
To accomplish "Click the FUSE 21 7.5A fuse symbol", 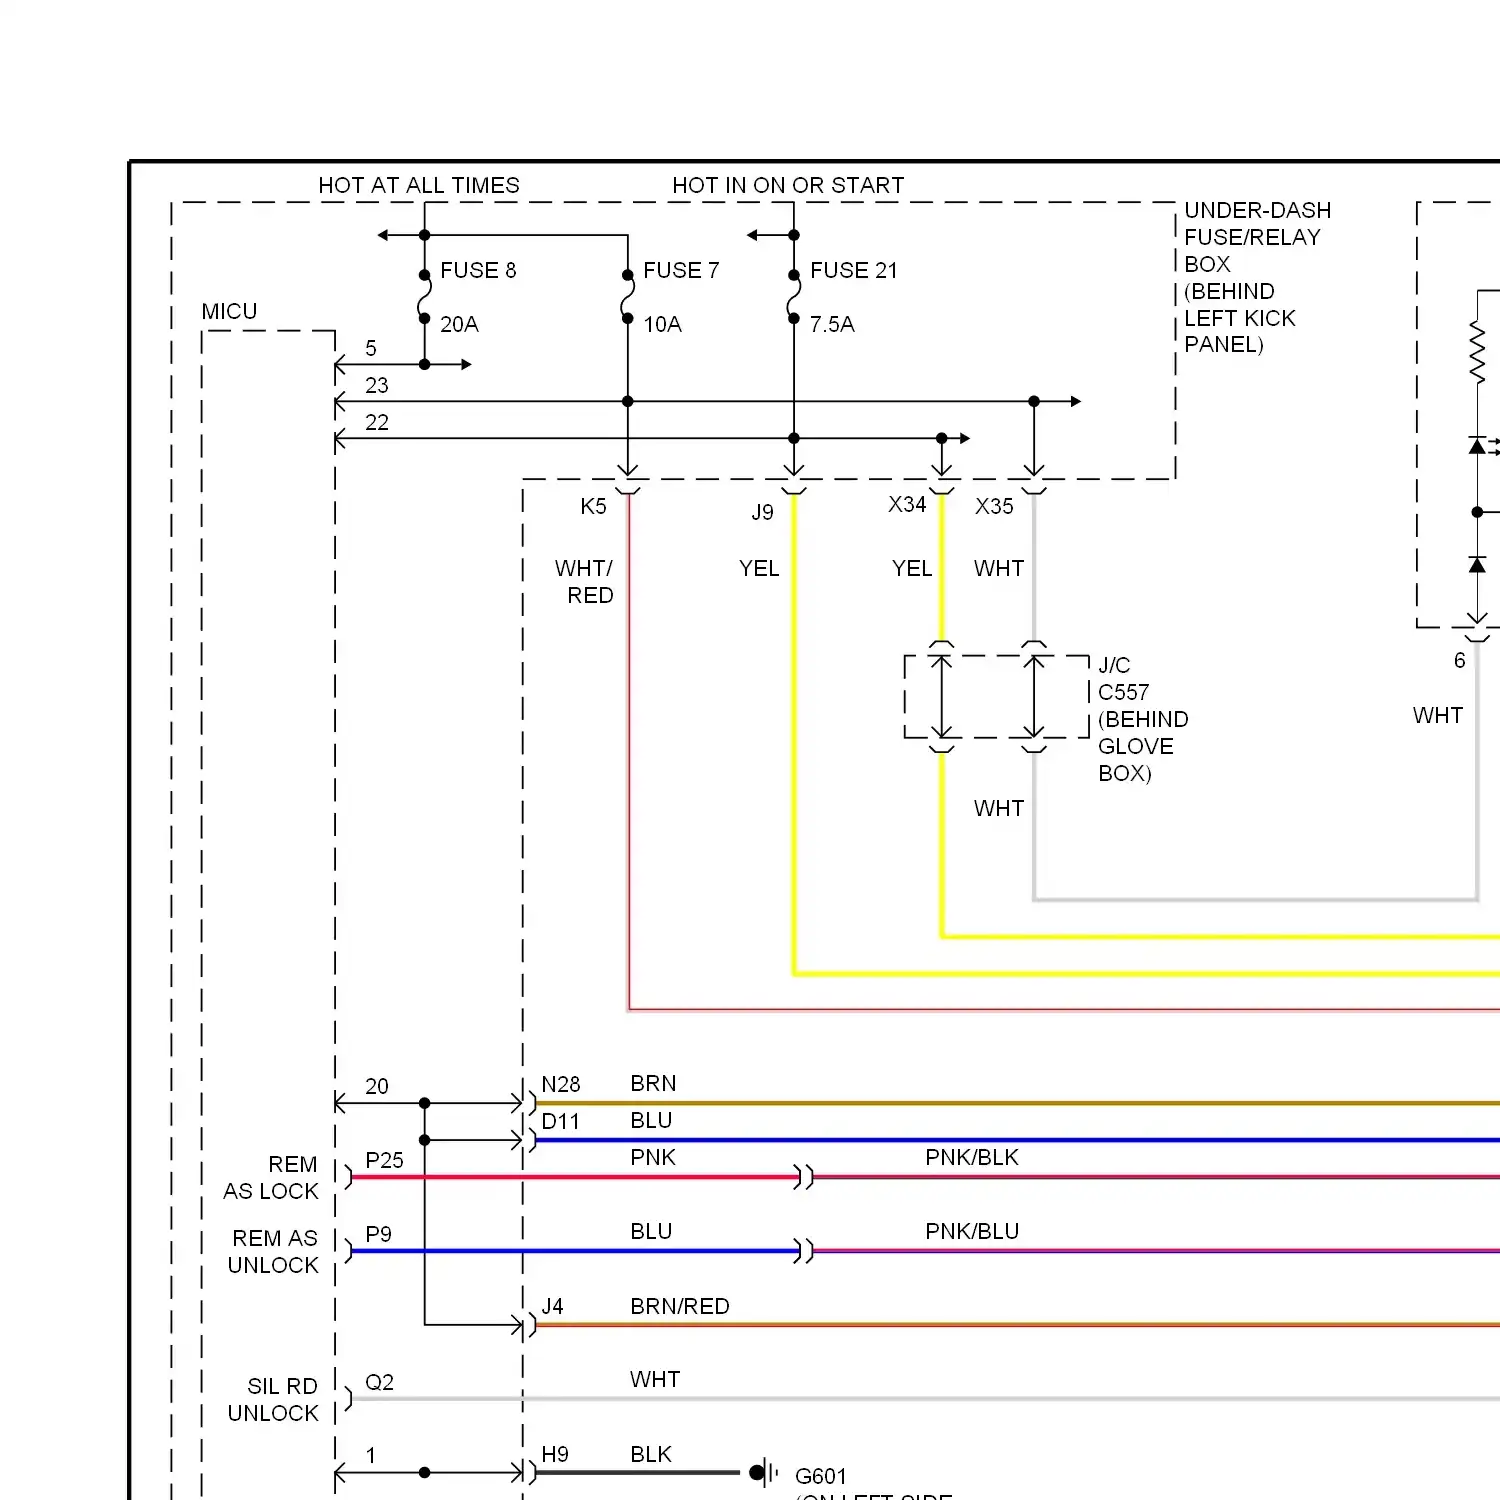I will coord(794,297).
